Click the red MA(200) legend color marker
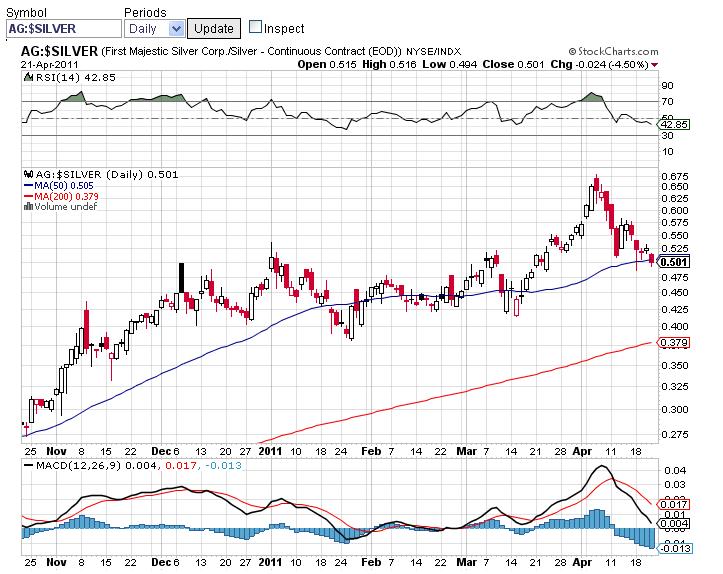 (x=28, y=196)
